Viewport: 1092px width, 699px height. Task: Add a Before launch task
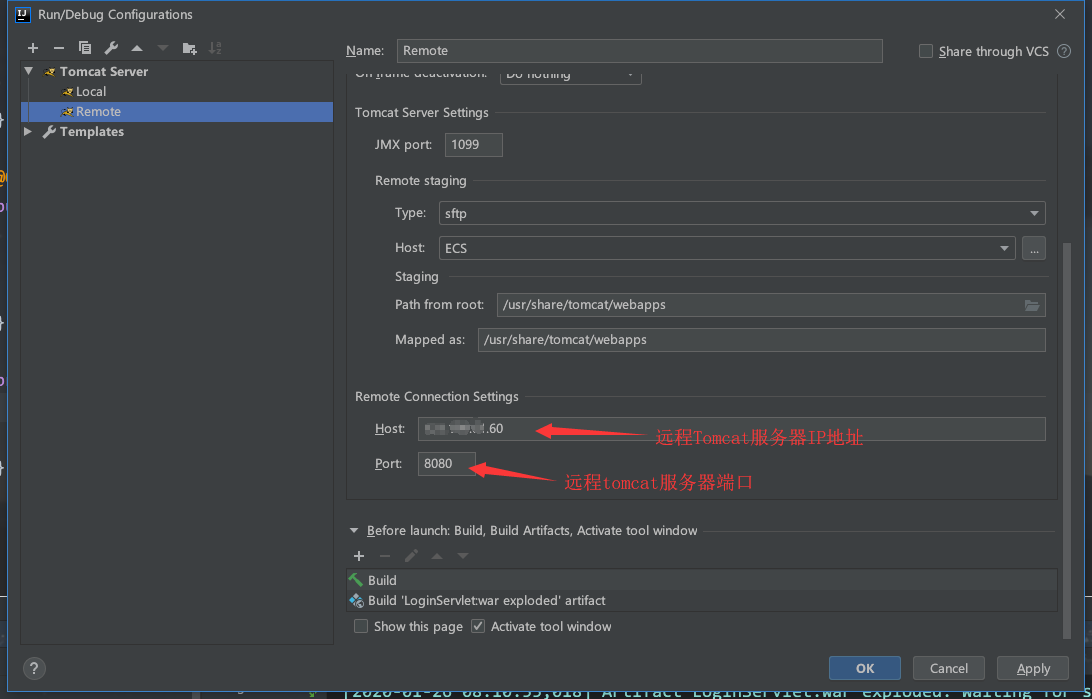[x=359, y=556]
